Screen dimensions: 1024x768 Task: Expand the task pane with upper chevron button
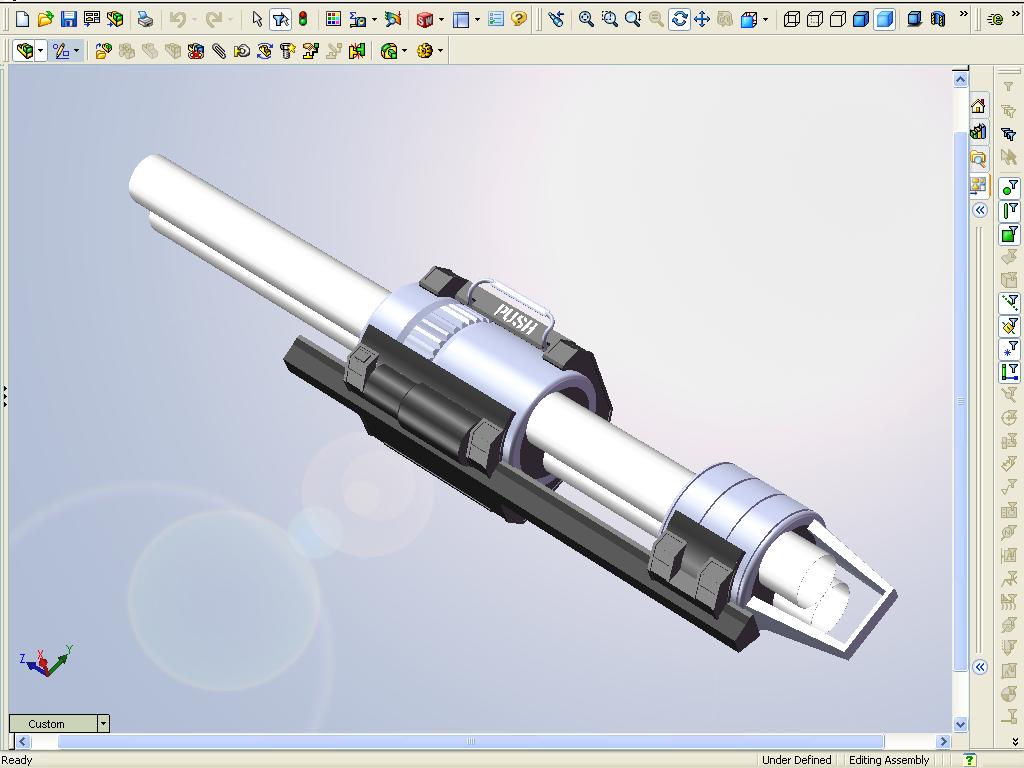pos(980,210)
